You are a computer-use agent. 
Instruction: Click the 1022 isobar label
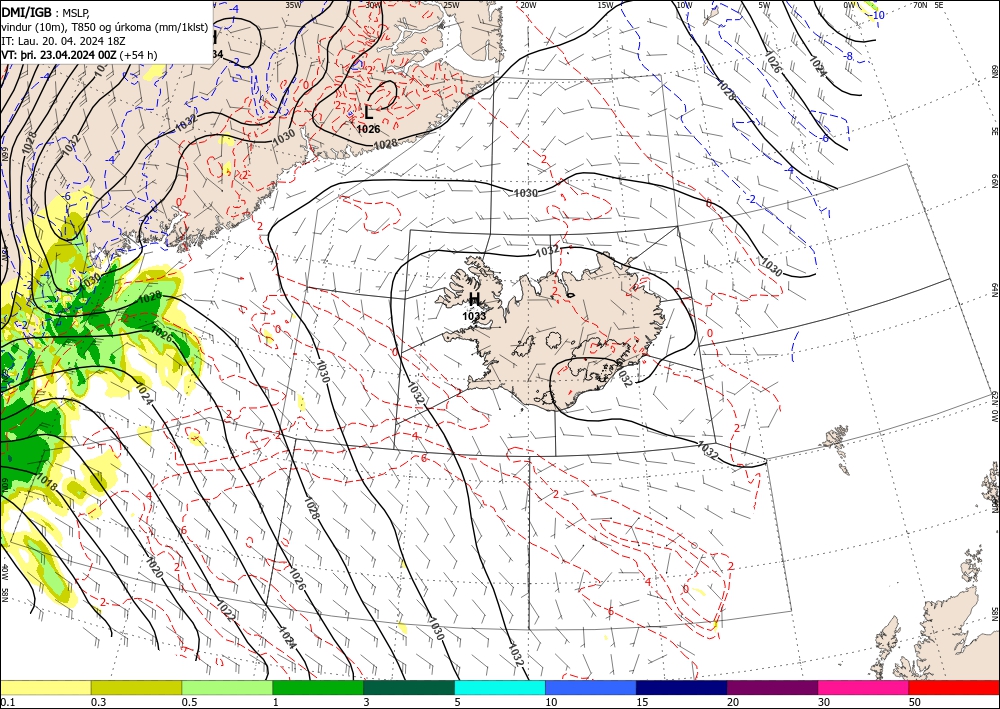(x=226, y=611)
